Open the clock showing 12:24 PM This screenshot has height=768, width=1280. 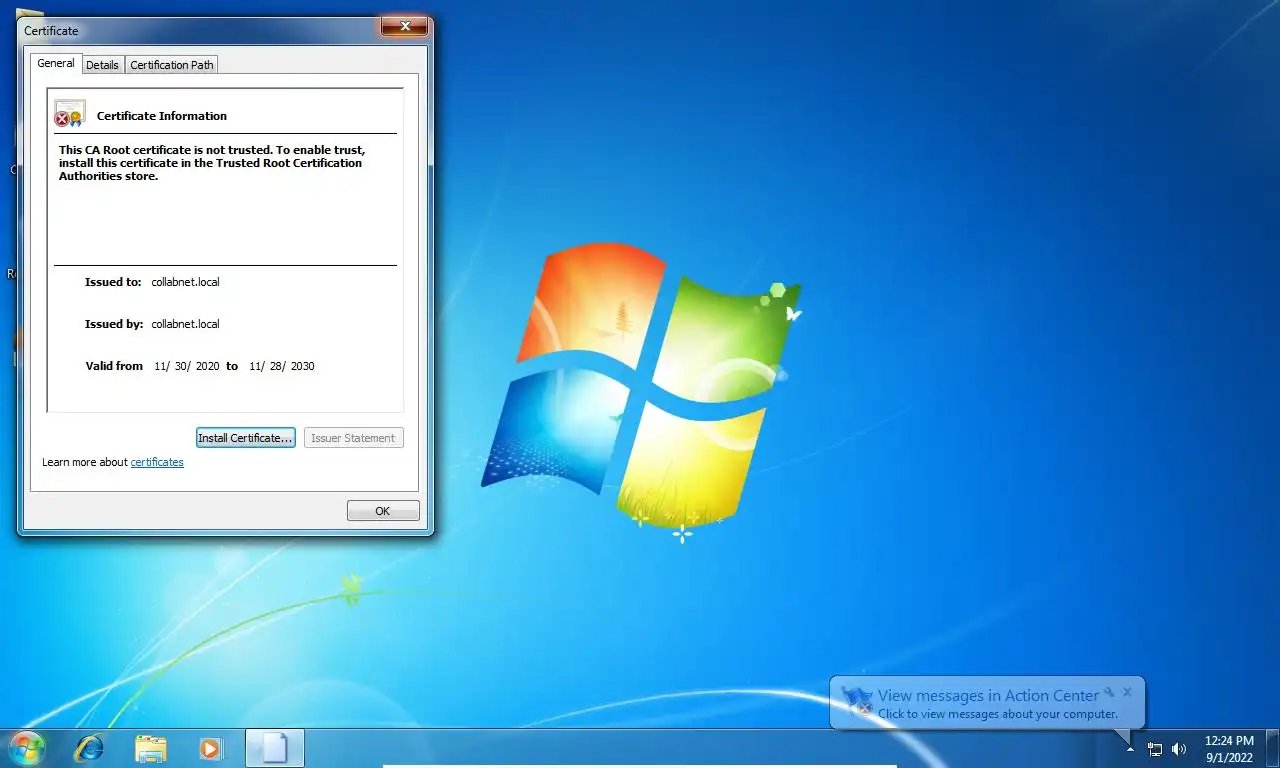point(1229,749)
